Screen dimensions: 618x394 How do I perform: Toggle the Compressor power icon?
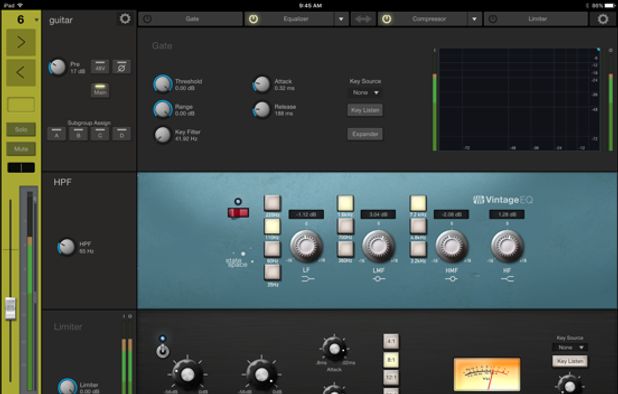coord(387,19)
